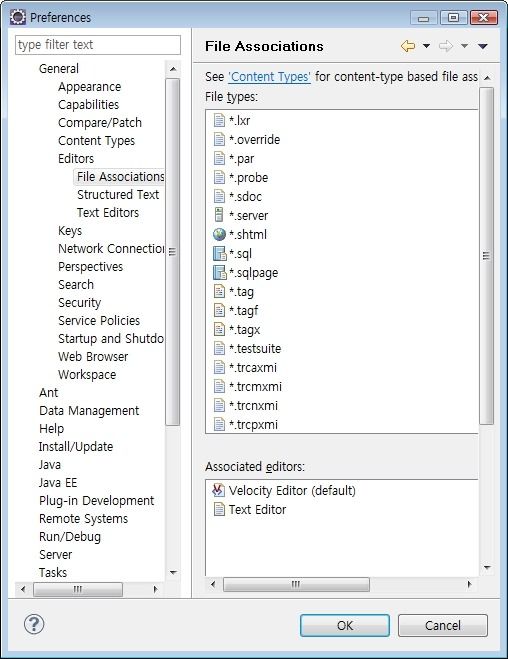508x659 pixels.
Task: Click the preference tree vertical scrollbar thumb
Action: 172,252
